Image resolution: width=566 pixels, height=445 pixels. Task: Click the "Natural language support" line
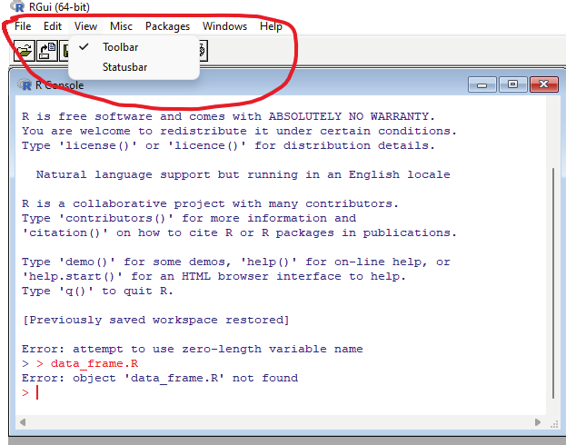243,175
